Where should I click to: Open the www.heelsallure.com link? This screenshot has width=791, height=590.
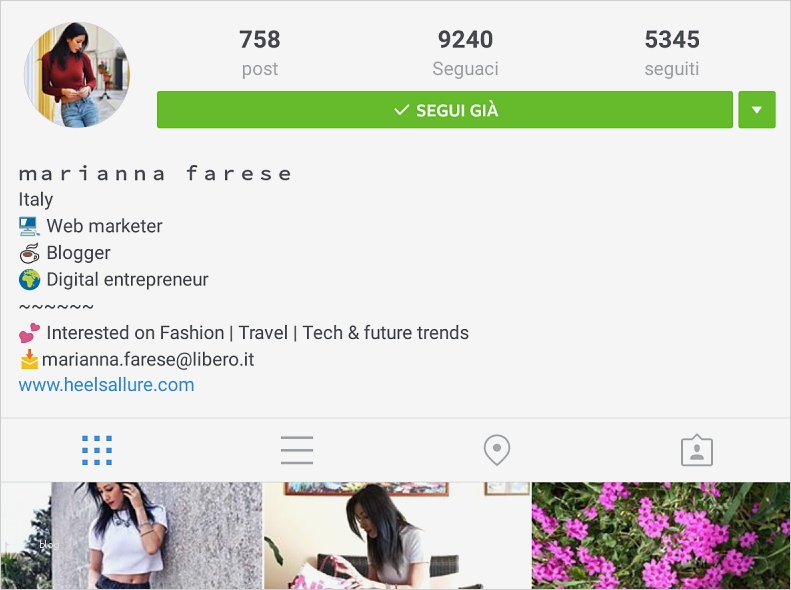106,385
